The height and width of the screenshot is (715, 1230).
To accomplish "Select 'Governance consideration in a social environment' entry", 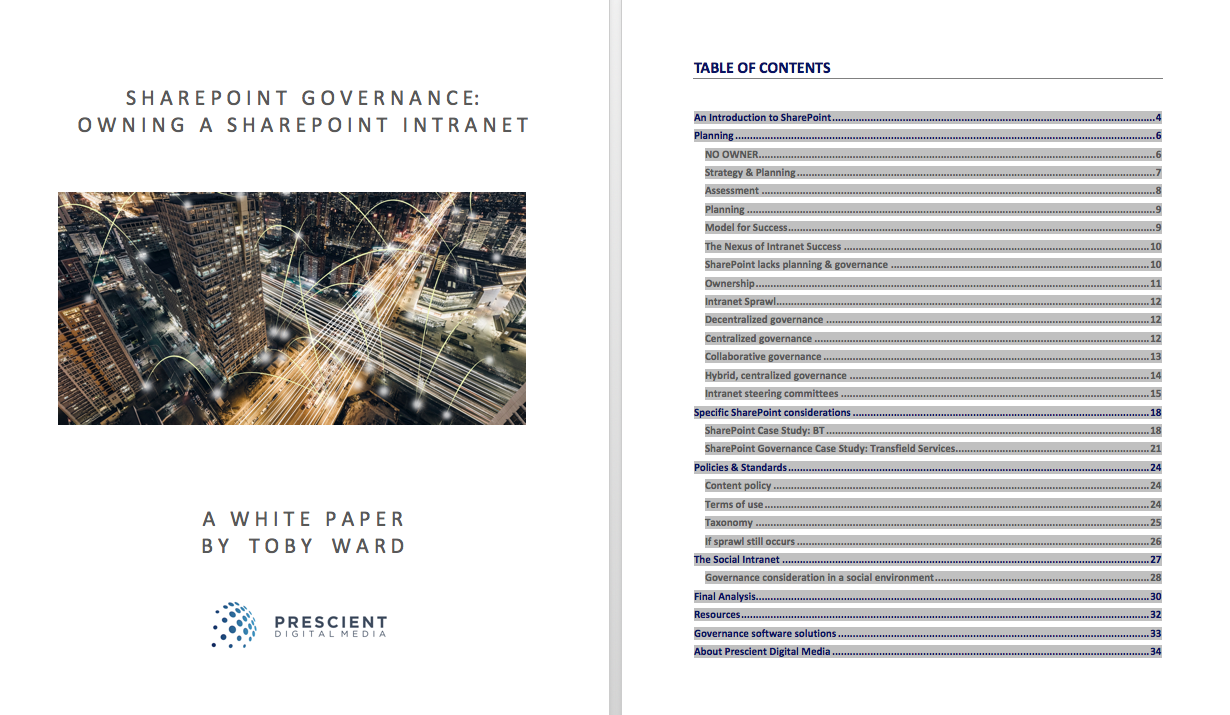I will point(932,578).
